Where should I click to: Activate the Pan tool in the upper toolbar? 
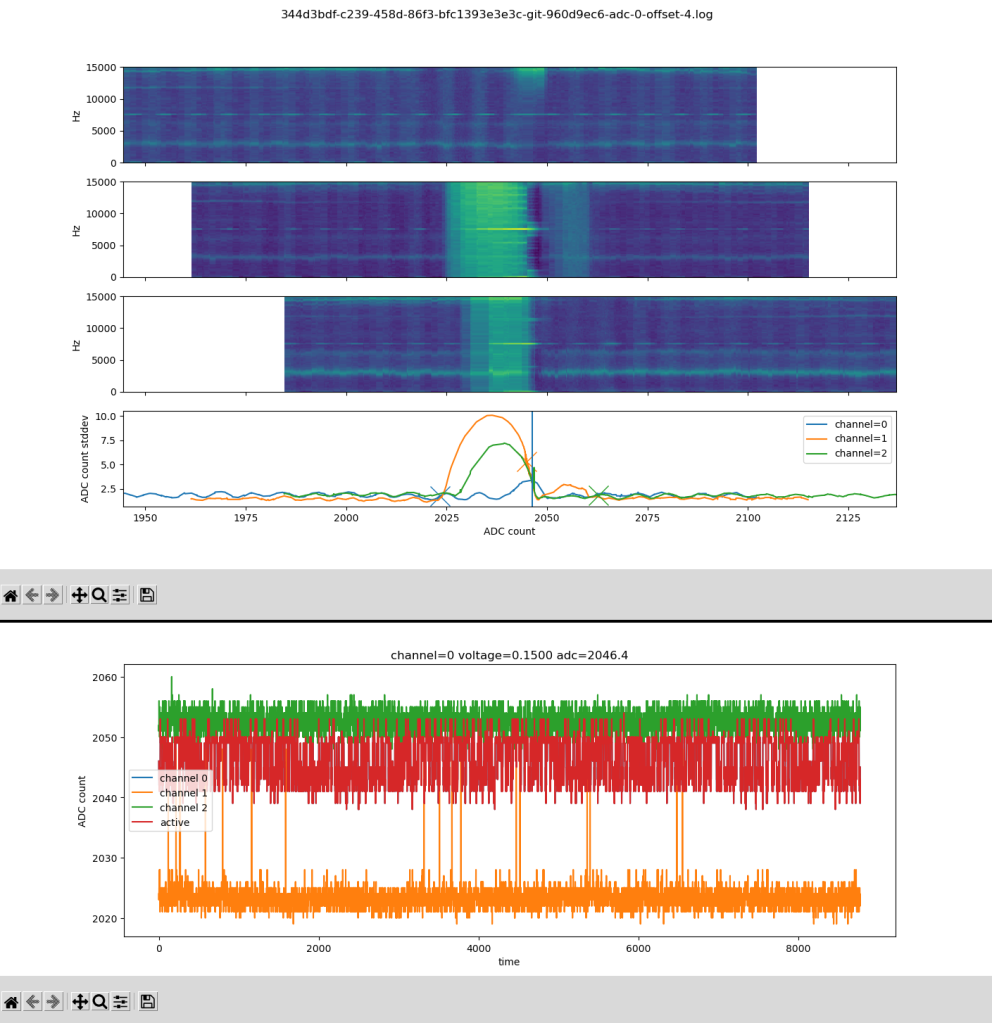coord(79,595)
